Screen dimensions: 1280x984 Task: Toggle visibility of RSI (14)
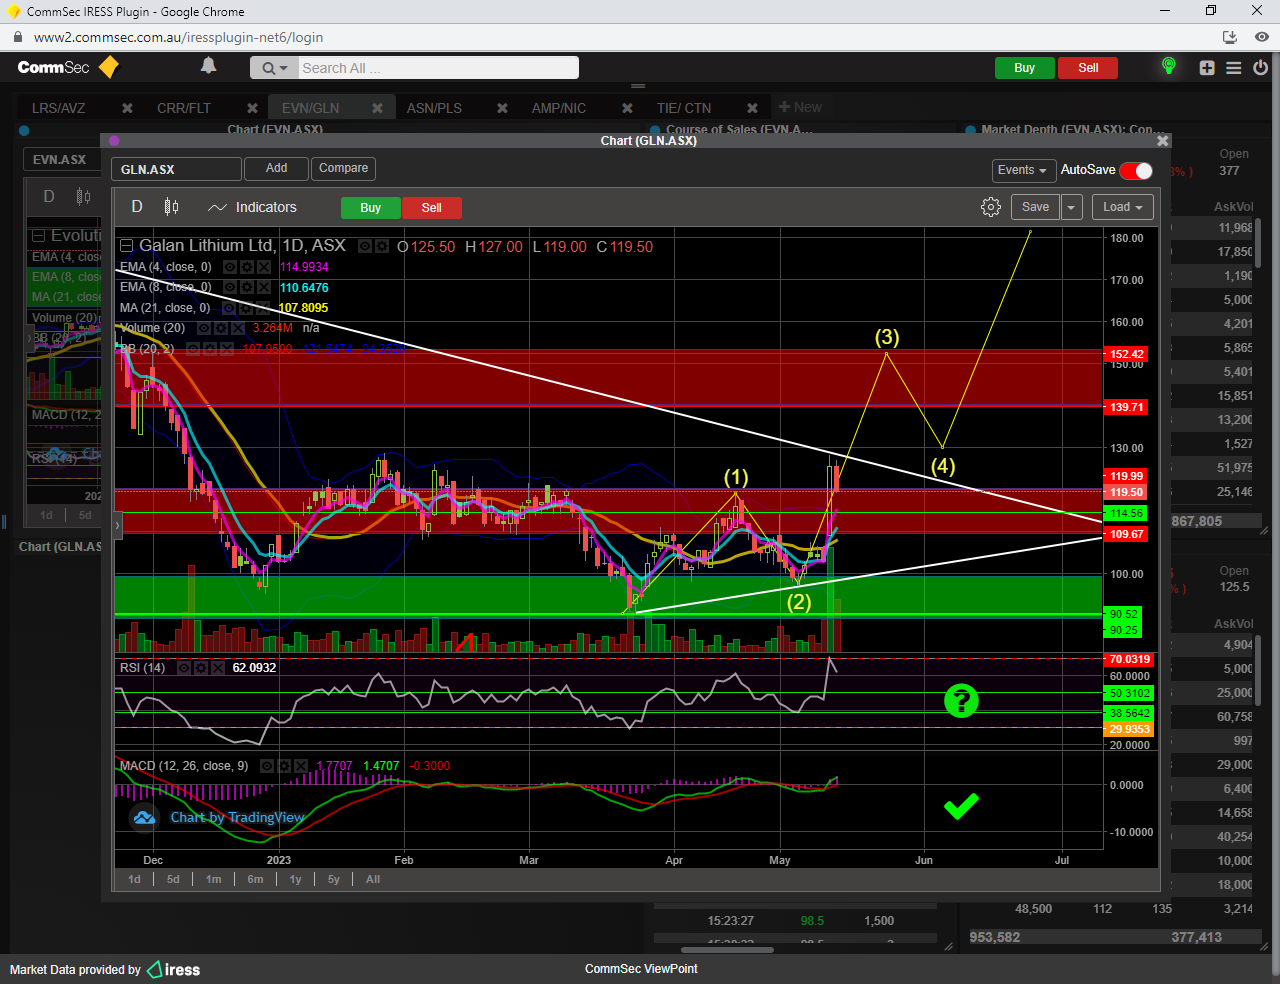[x=185, y=668]
